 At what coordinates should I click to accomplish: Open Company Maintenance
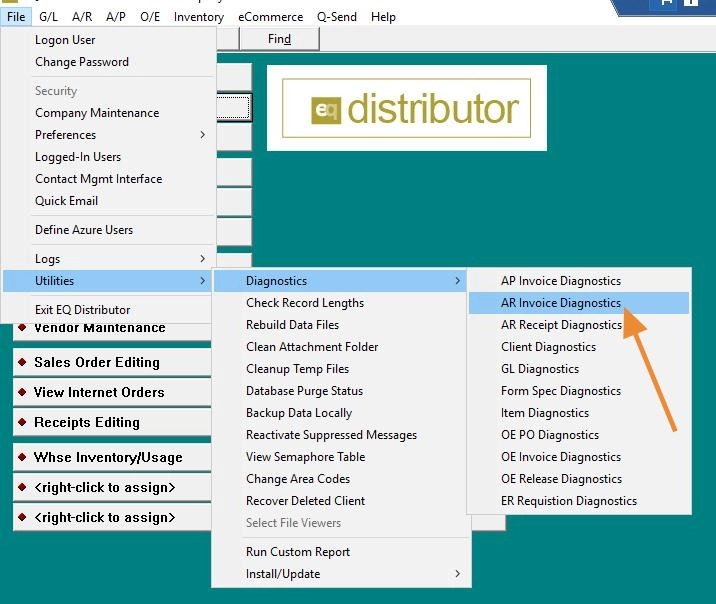click(x=109, y=113)
